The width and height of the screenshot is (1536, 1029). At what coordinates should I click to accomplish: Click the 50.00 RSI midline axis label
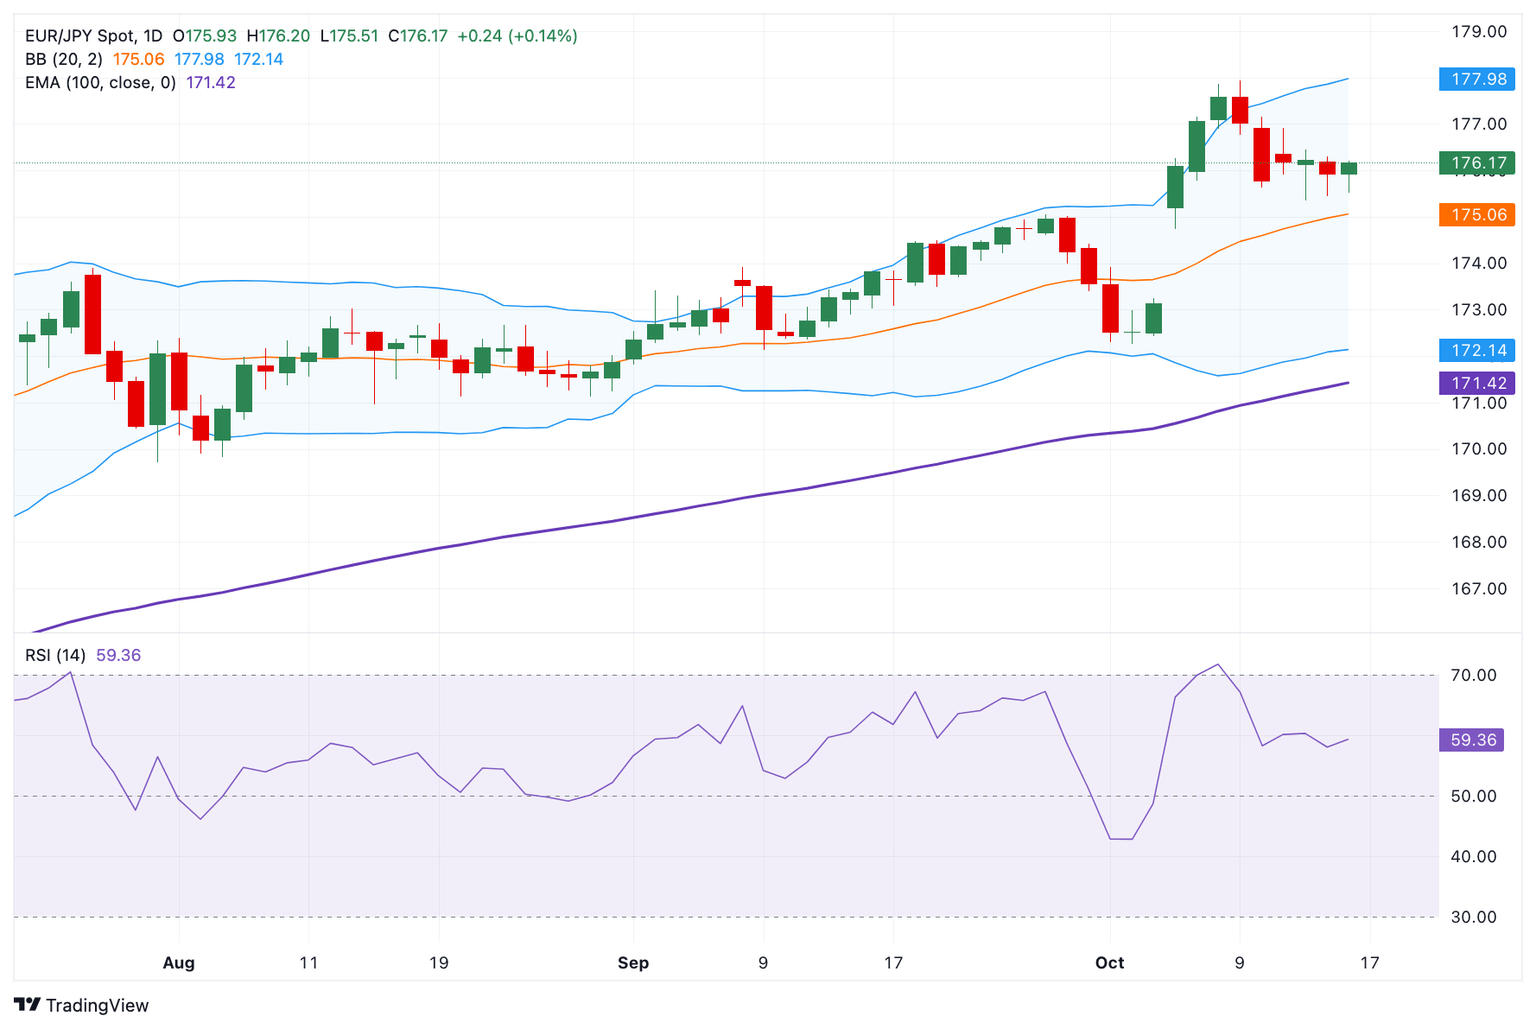tap(1473, 797)
